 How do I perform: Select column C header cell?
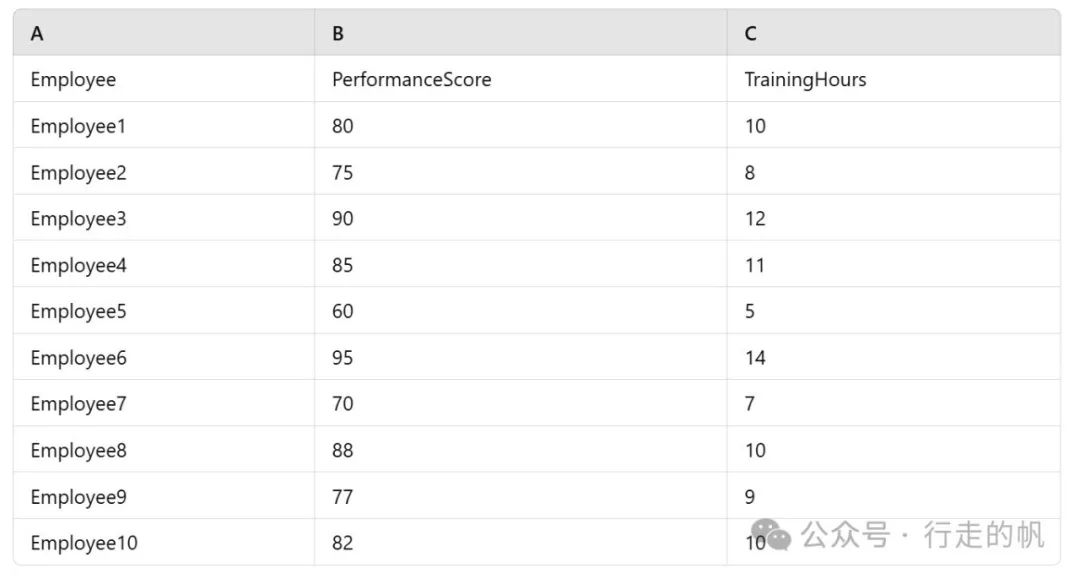coord(893,33)
